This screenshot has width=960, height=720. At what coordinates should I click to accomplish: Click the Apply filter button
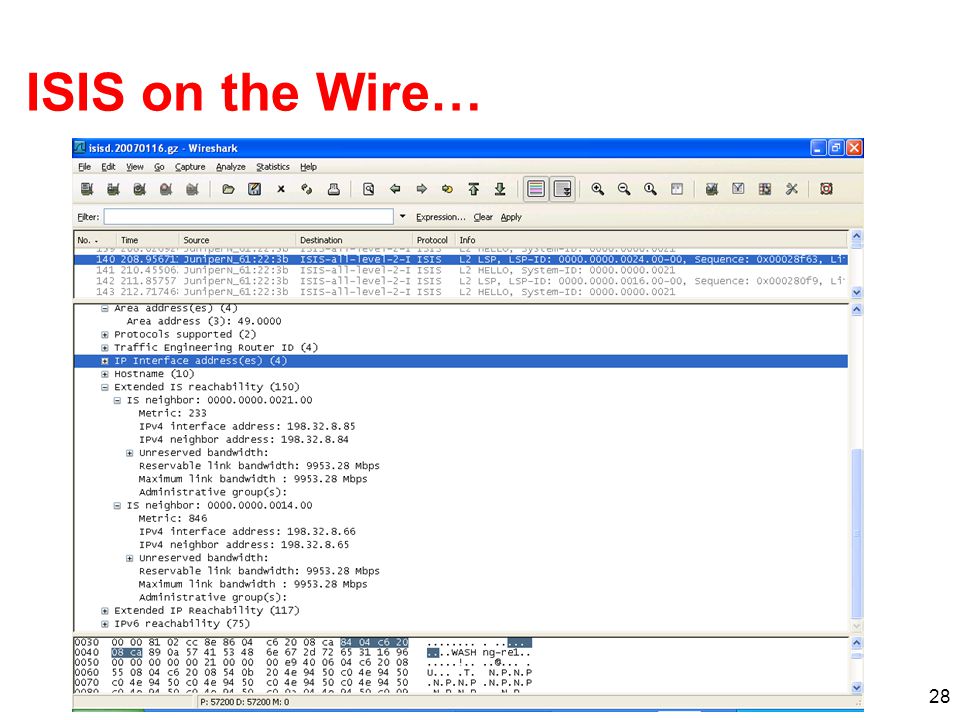coord(511,217)
